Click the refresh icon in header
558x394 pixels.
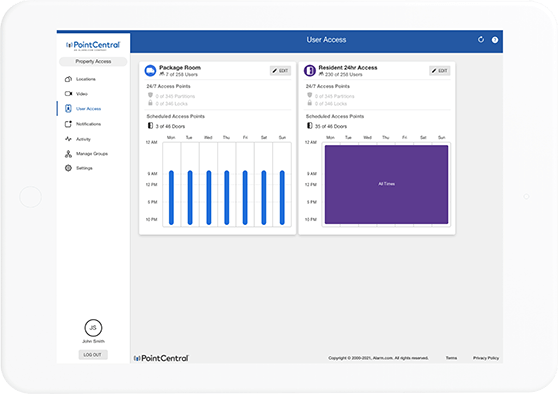pos(481,40)
